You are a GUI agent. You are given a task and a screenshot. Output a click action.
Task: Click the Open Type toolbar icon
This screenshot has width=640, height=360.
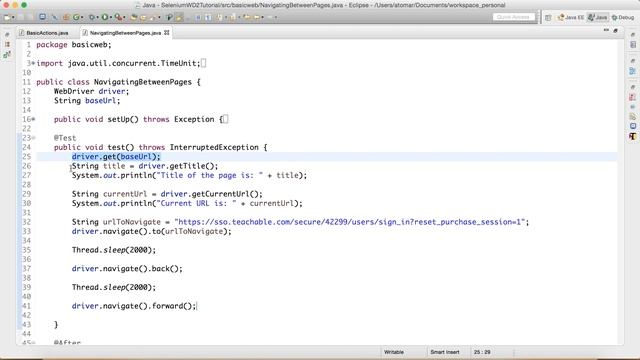pyautogui.click(x=133, y=17)
